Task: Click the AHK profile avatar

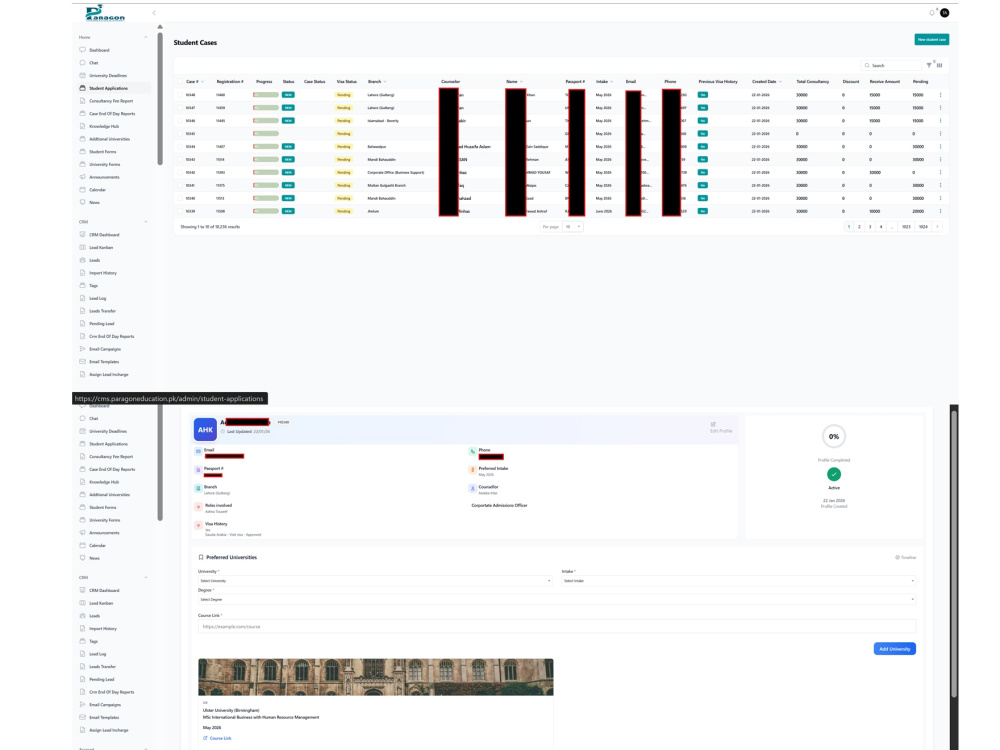Action: (205, 429)
